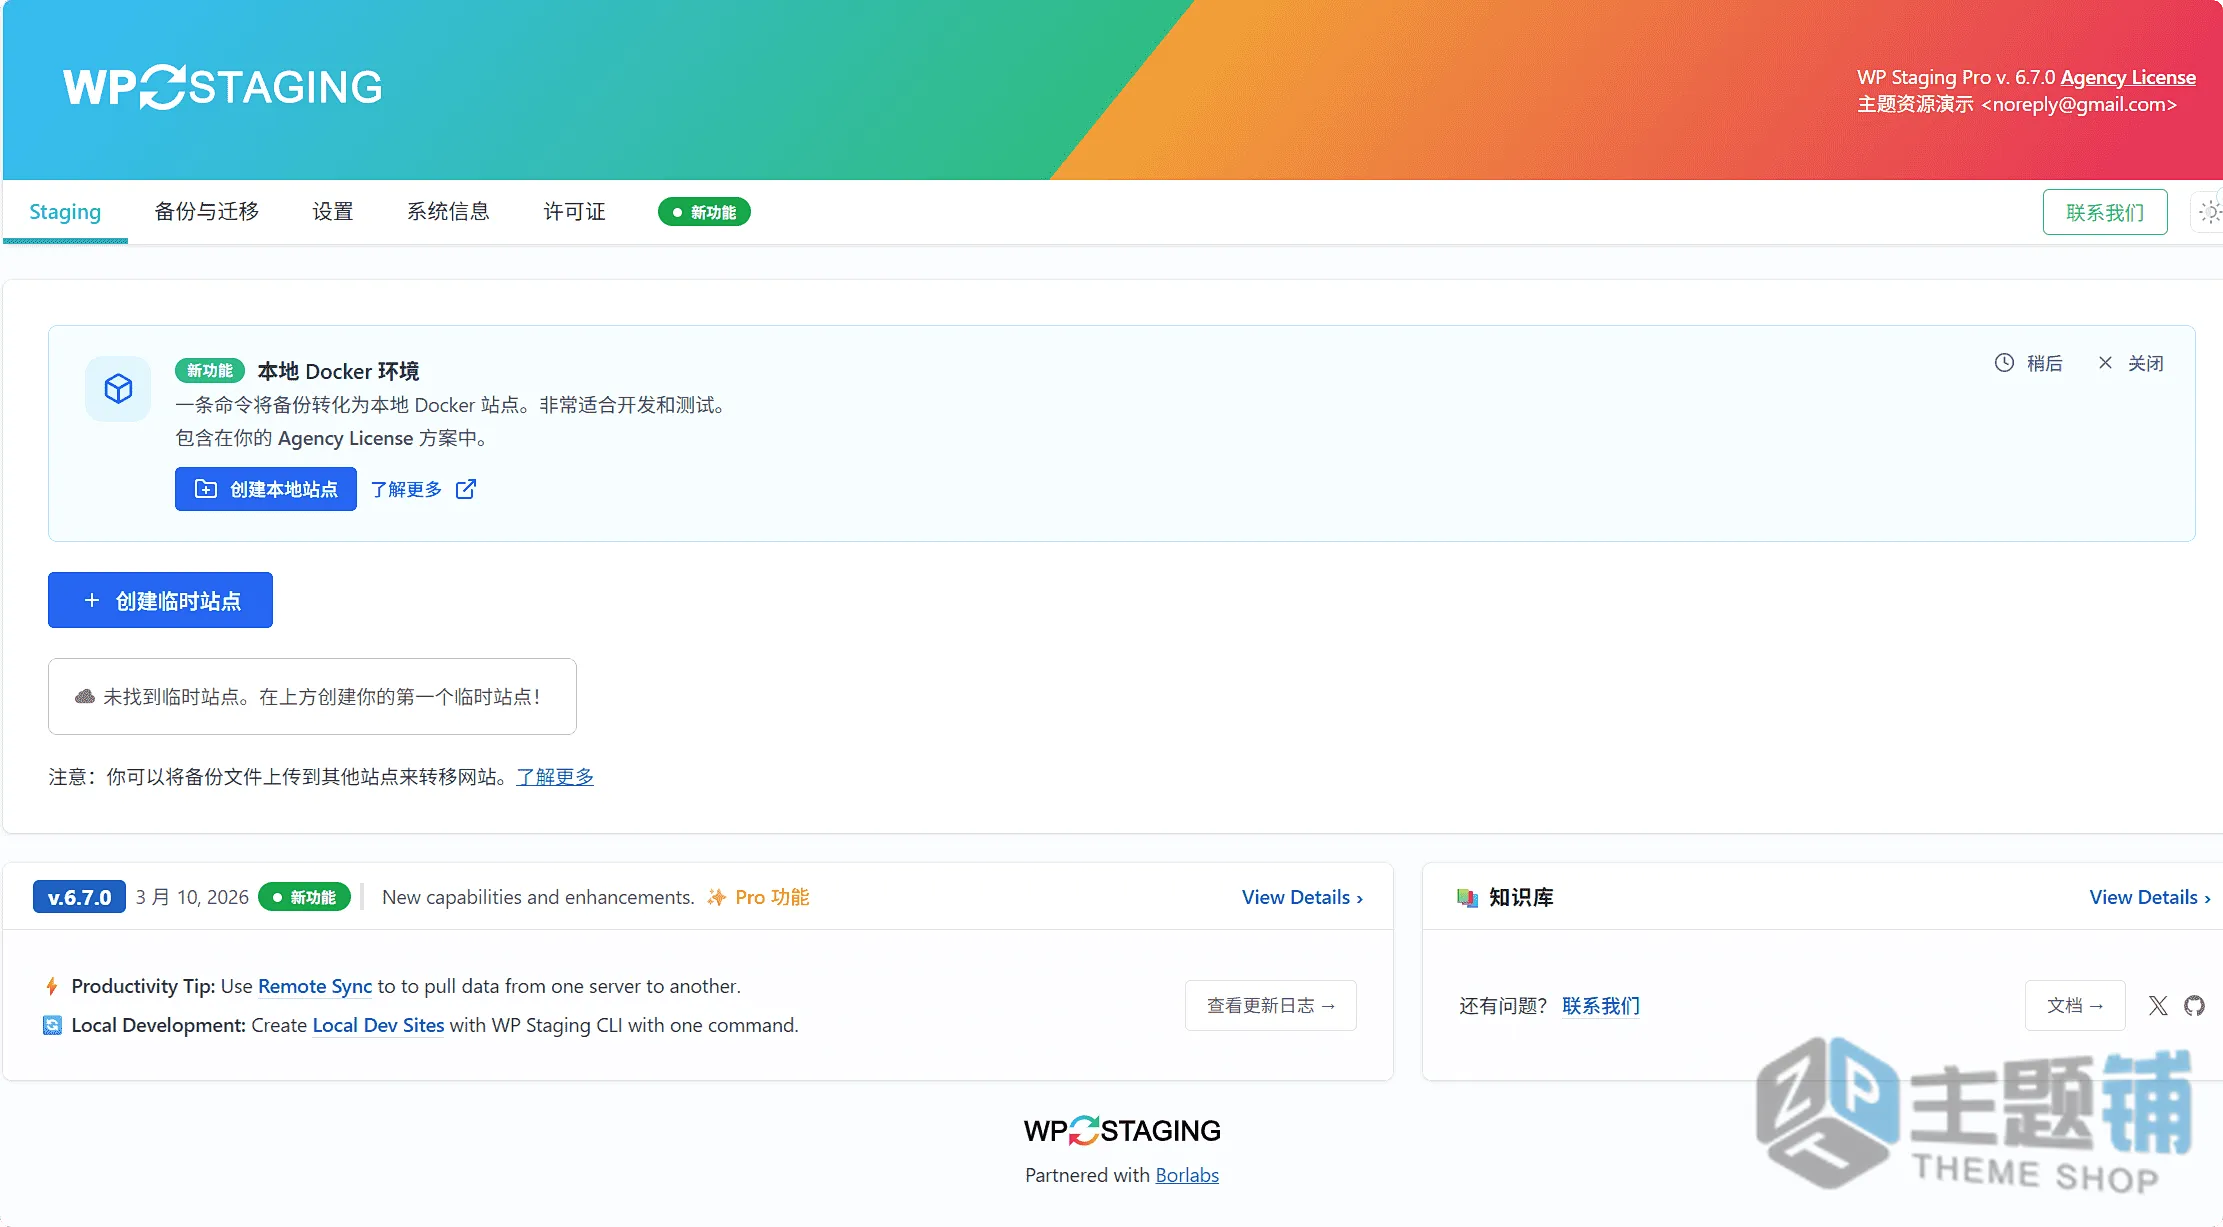Click the 创建临时站点 button
This screenshot has width=2223, height=1227.
point(160,600)
